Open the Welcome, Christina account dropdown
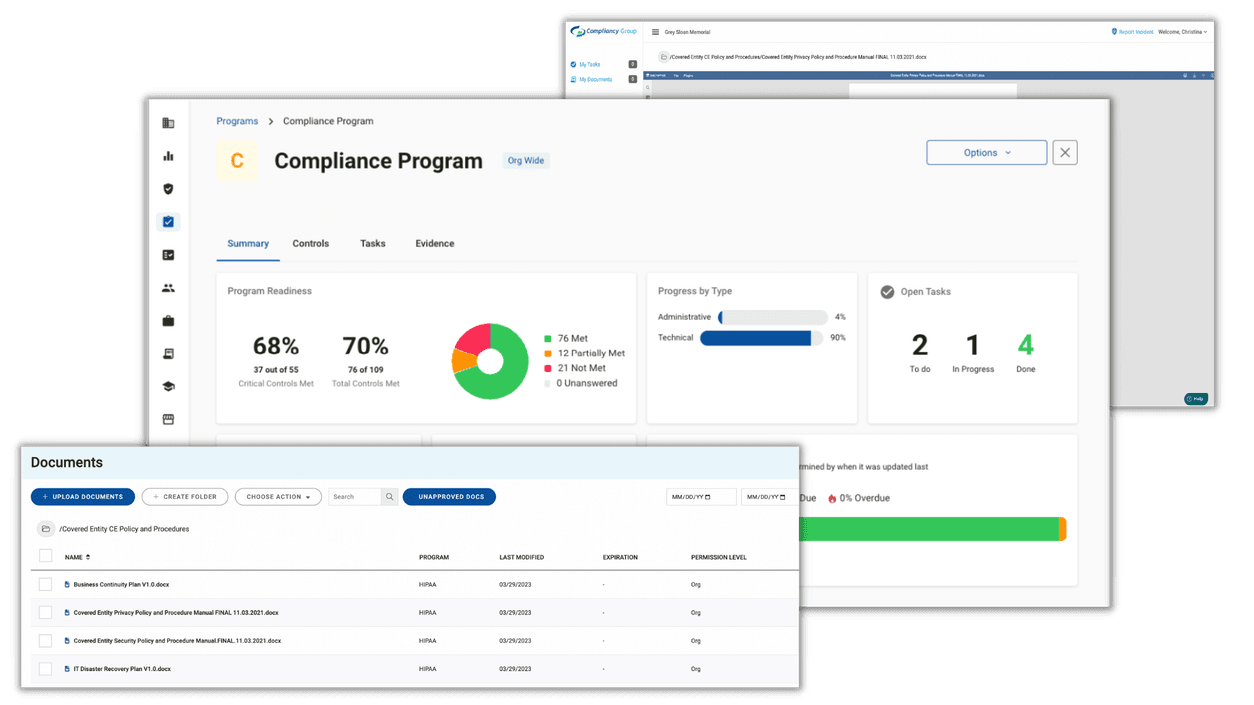The width and height of the screenshot is (1254, 705). tap(1180, 31)
